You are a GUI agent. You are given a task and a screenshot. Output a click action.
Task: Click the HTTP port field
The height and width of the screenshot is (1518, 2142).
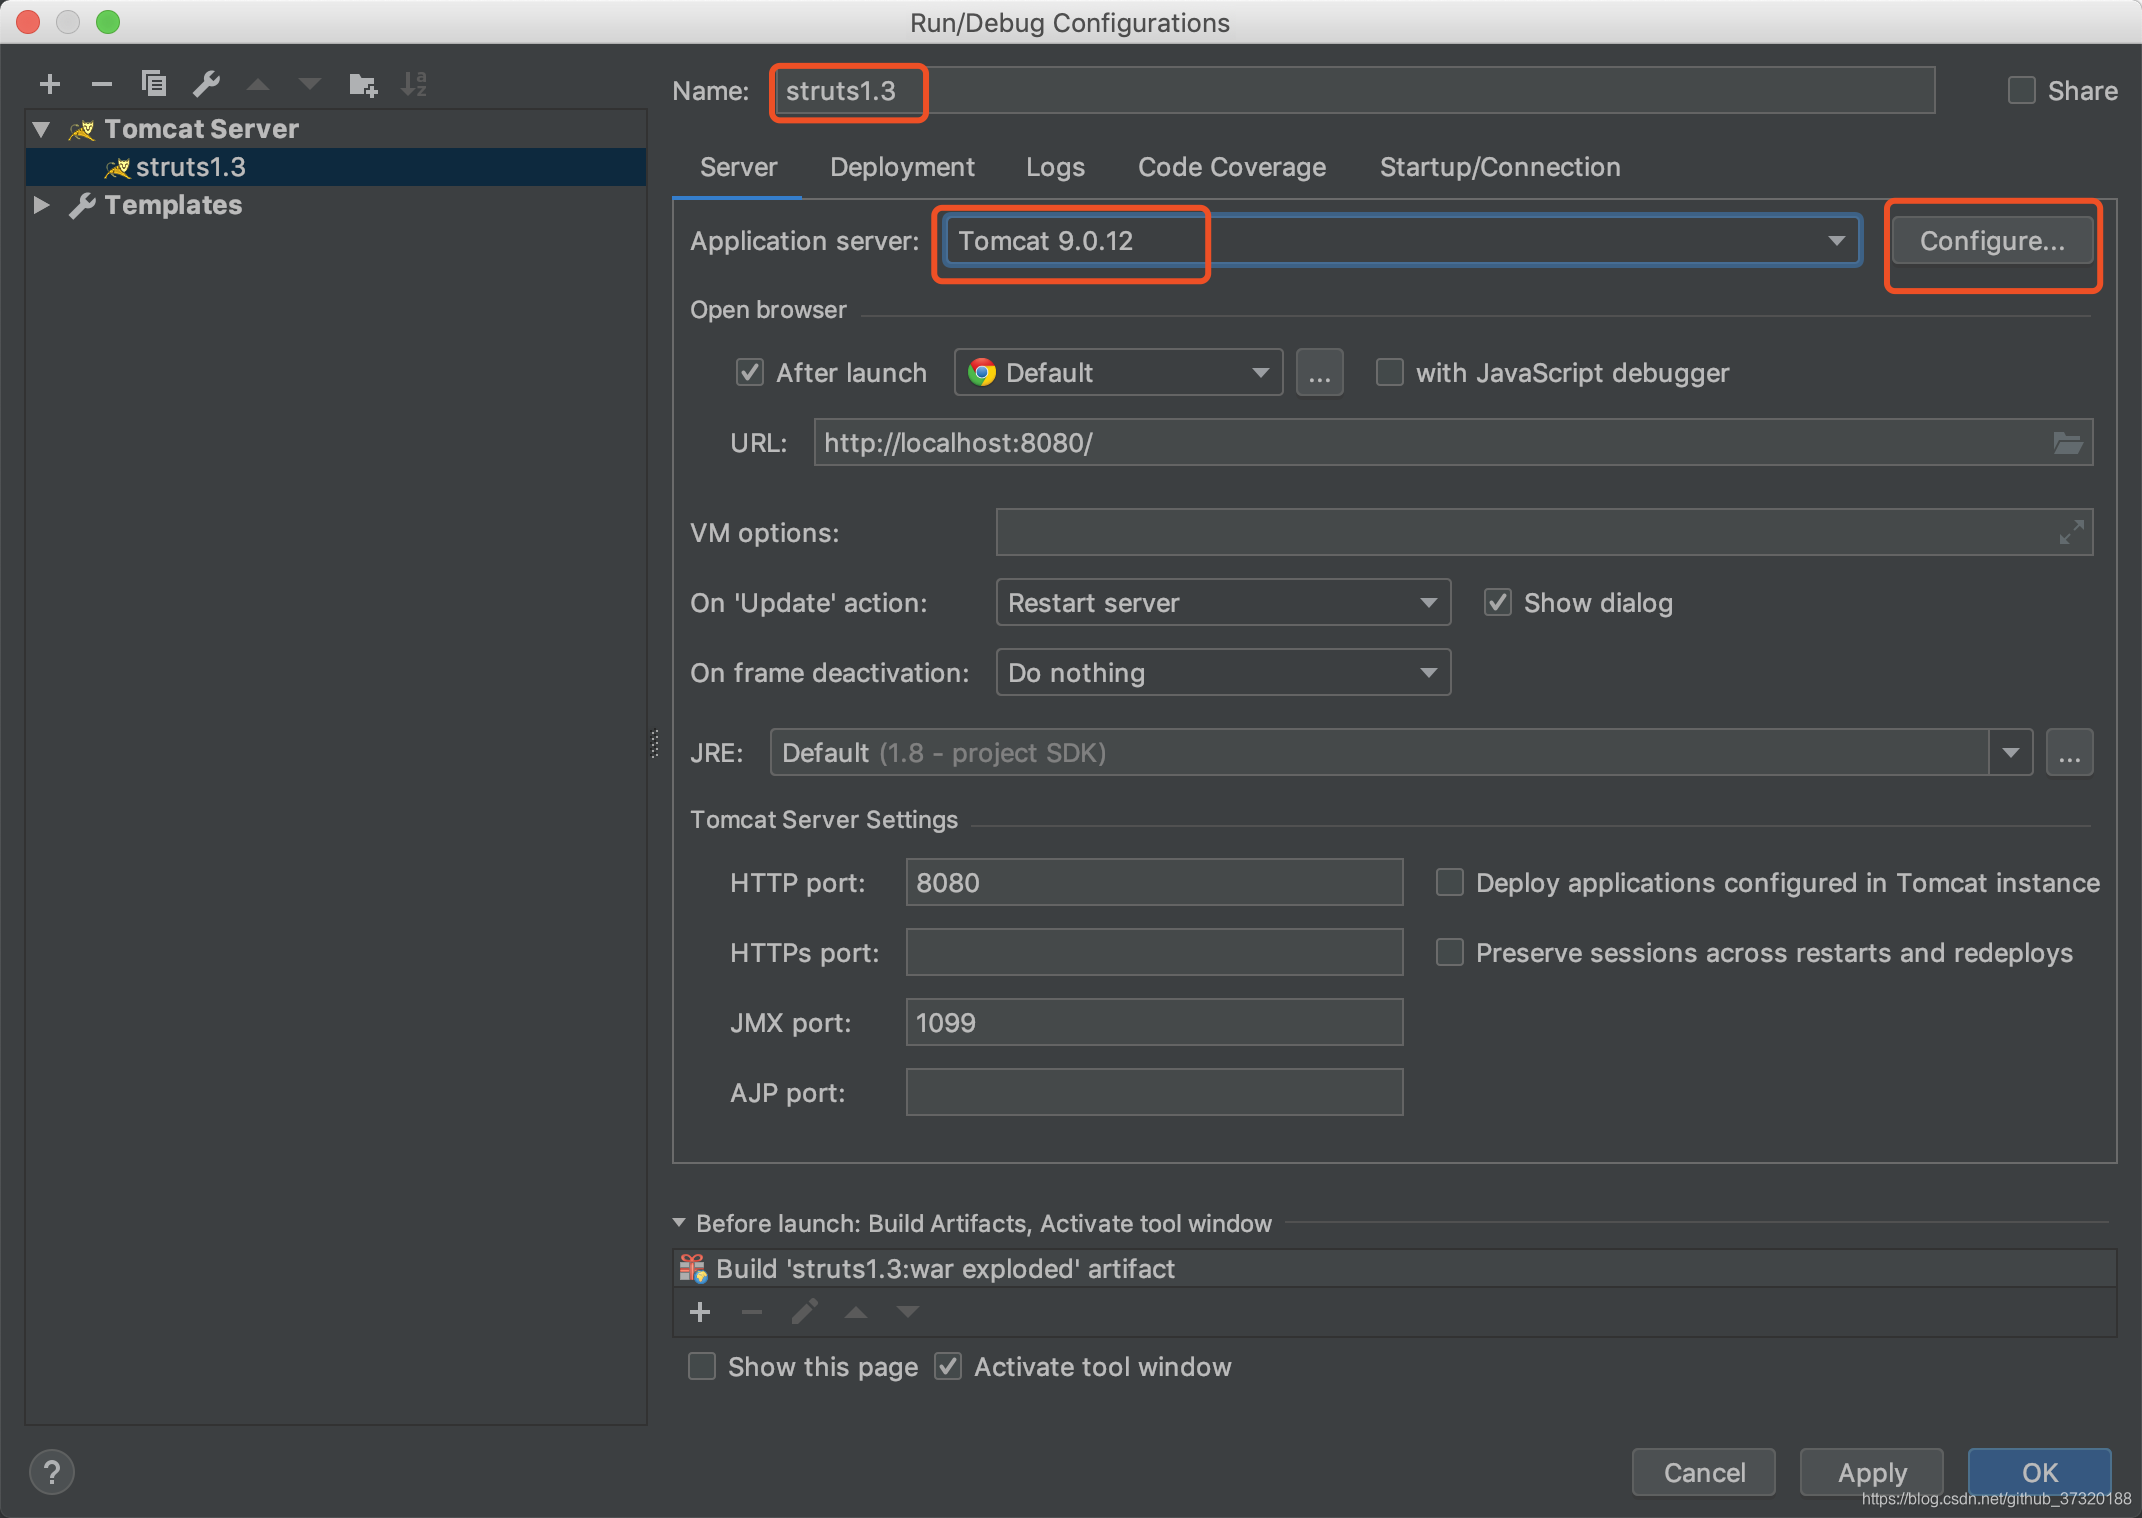tap(1154, 883)
